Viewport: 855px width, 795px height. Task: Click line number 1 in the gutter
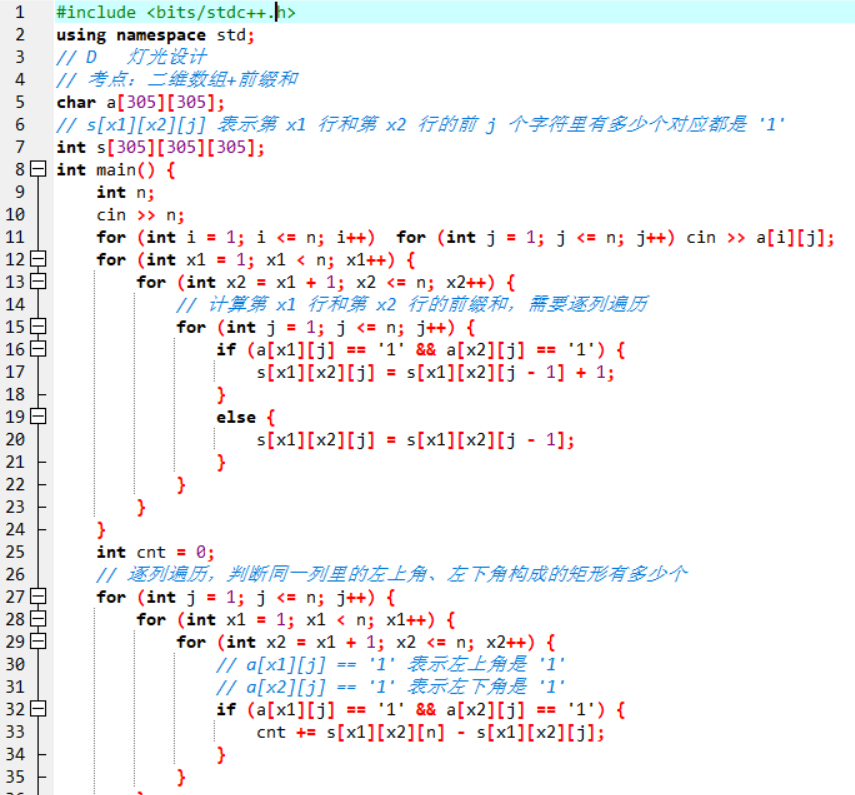click(19, 12)
